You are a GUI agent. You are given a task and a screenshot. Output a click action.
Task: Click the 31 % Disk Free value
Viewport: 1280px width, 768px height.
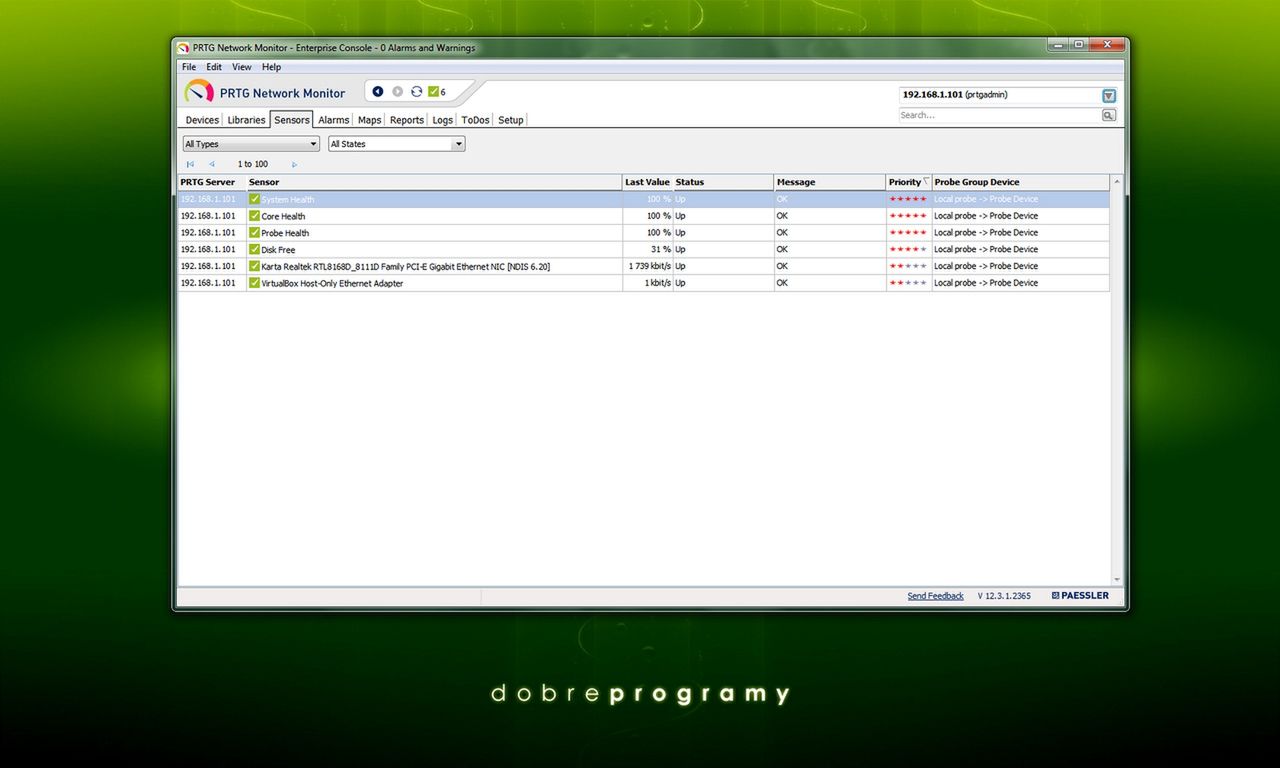pyautogui.click(x=661, y=249)
